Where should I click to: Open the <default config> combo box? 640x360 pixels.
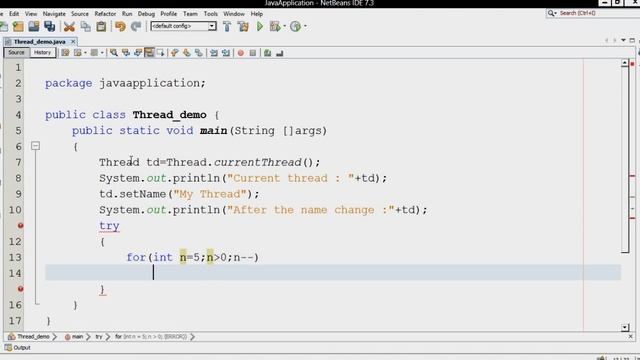point(183,26)
